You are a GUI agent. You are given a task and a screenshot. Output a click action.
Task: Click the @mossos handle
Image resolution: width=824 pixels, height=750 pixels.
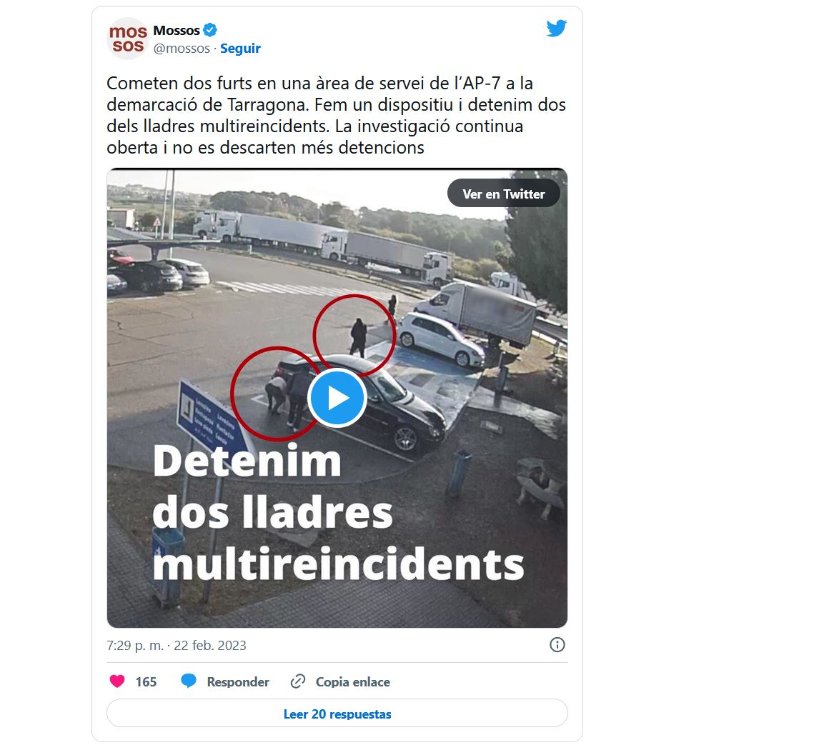pyautogui.click(x=181, y=48)
